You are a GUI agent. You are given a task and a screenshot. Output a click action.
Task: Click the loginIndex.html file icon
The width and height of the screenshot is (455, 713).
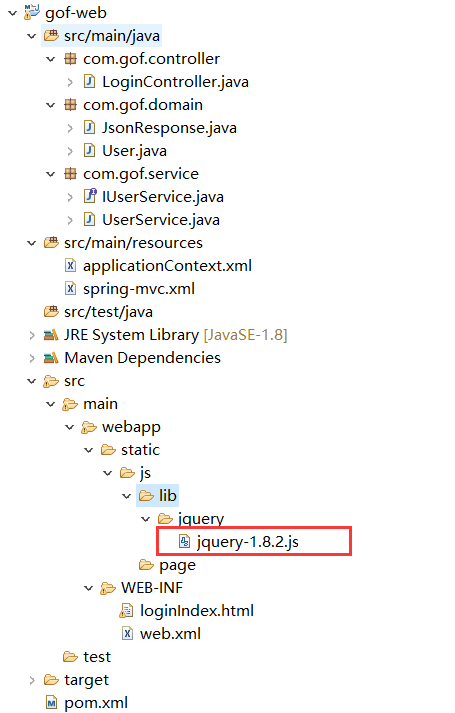[126, 611]
